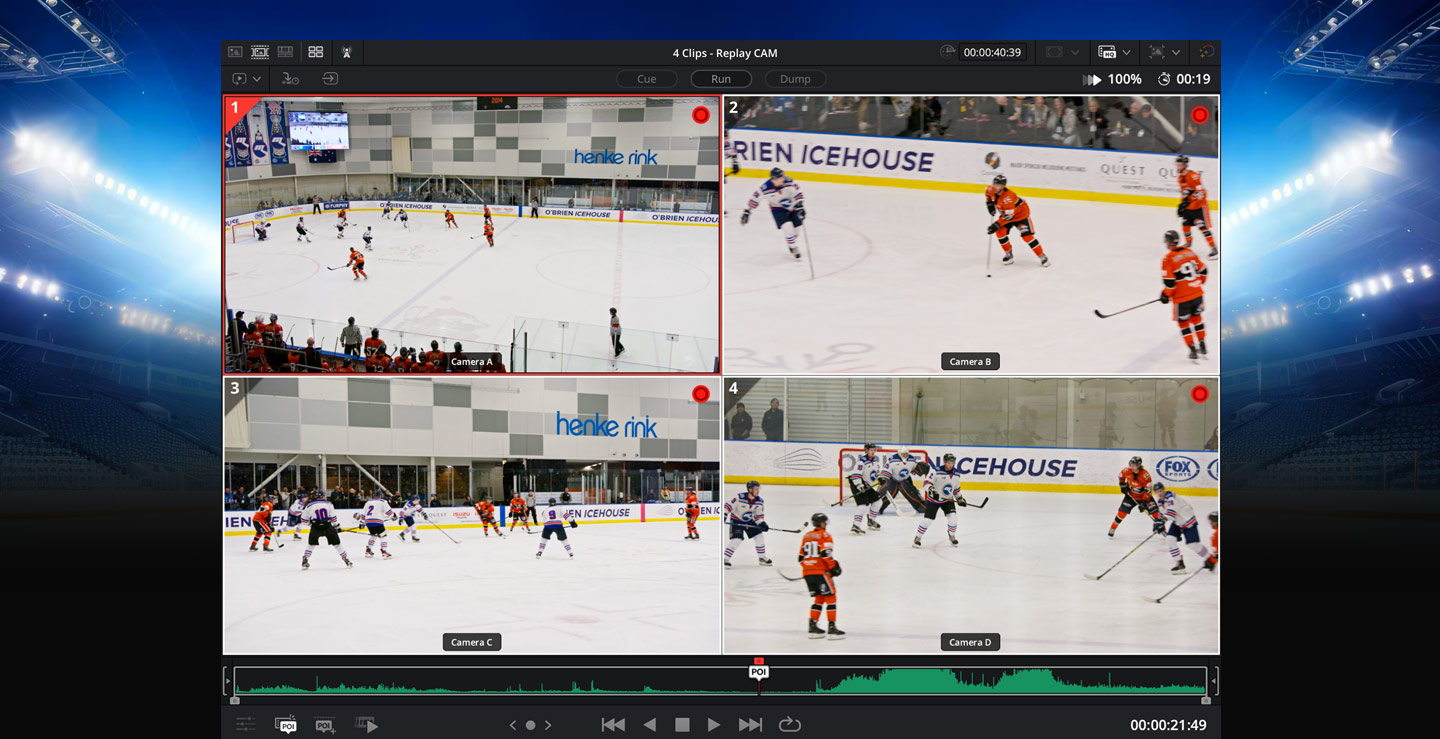Viewport: 1440px width, 739px height.
Task: Toggle record indicator on Camera B
Action: pos(1199,115)
